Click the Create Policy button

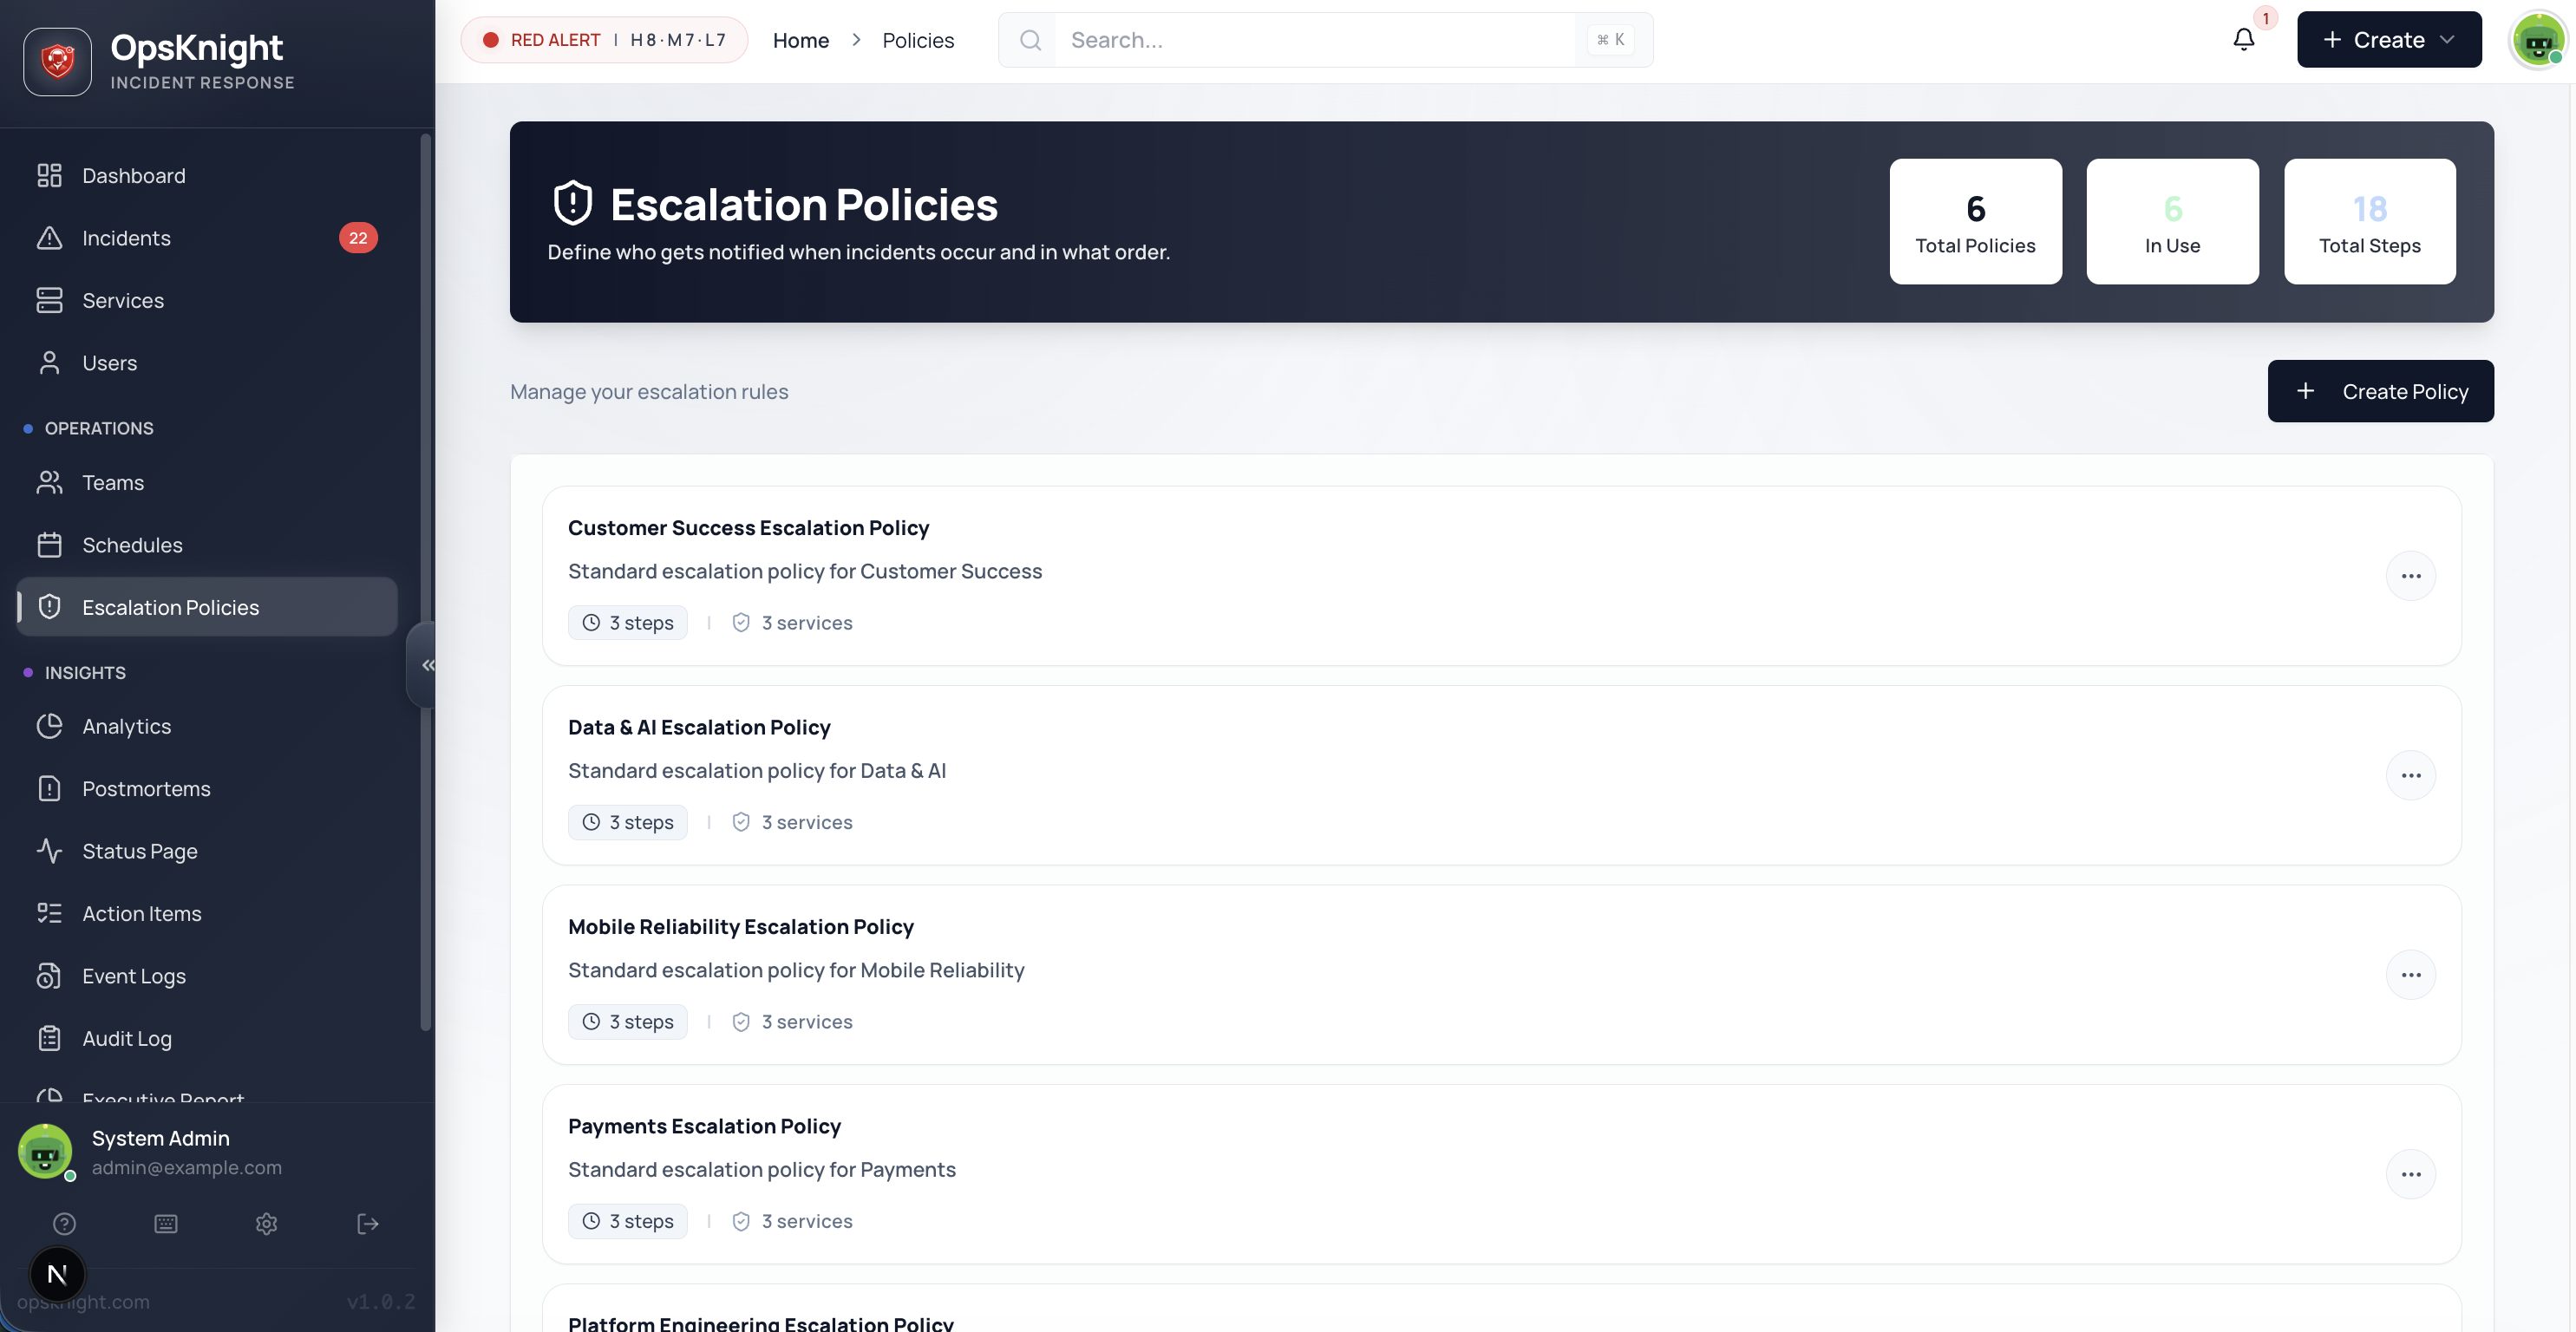(2381, 391)
